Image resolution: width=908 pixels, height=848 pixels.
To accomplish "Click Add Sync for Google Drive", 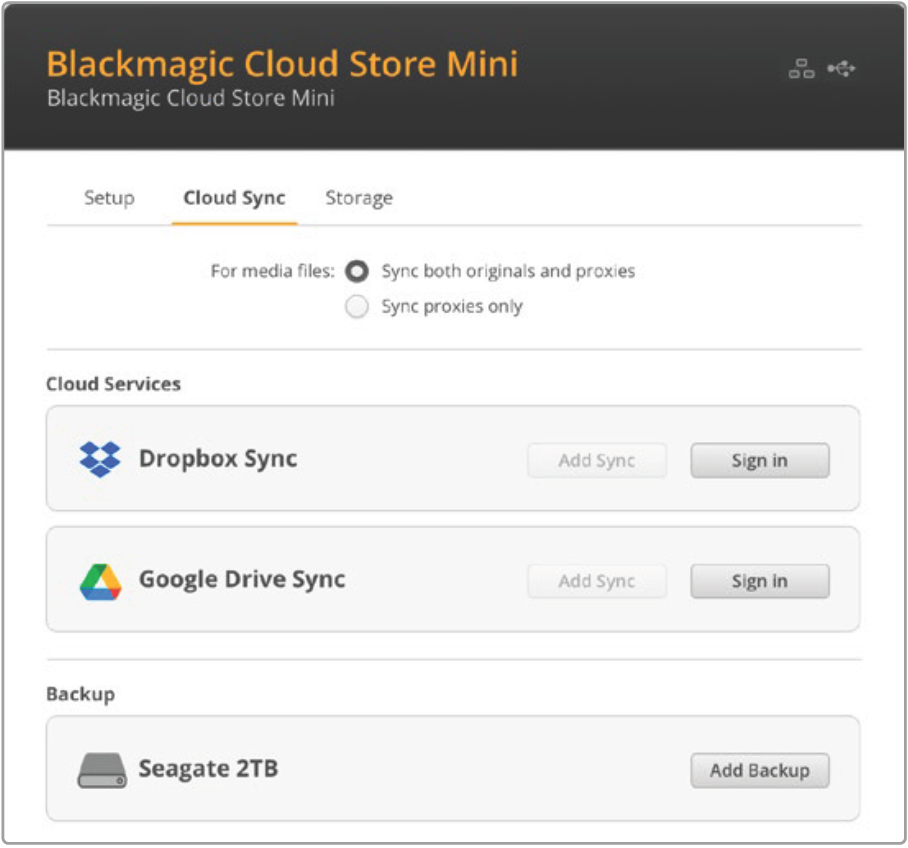I will (597, 581).
